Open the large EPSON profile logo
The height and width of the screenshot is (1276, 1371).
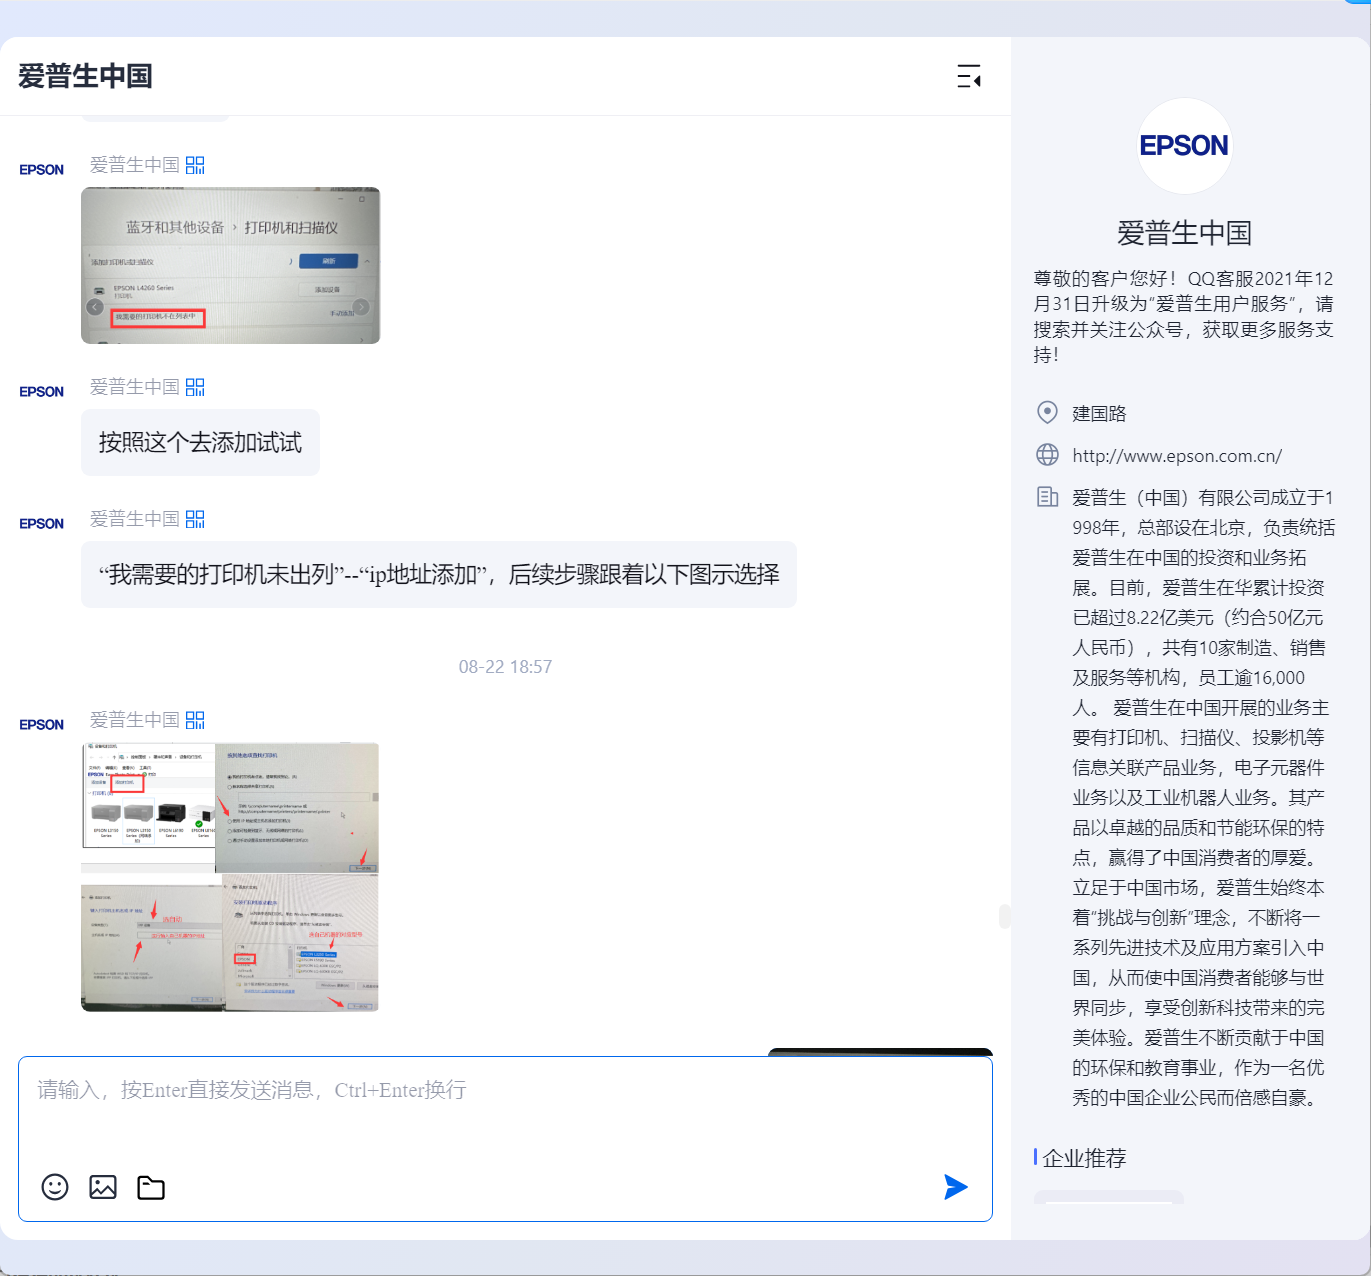pyautogui.click(x=1184, y=146)
